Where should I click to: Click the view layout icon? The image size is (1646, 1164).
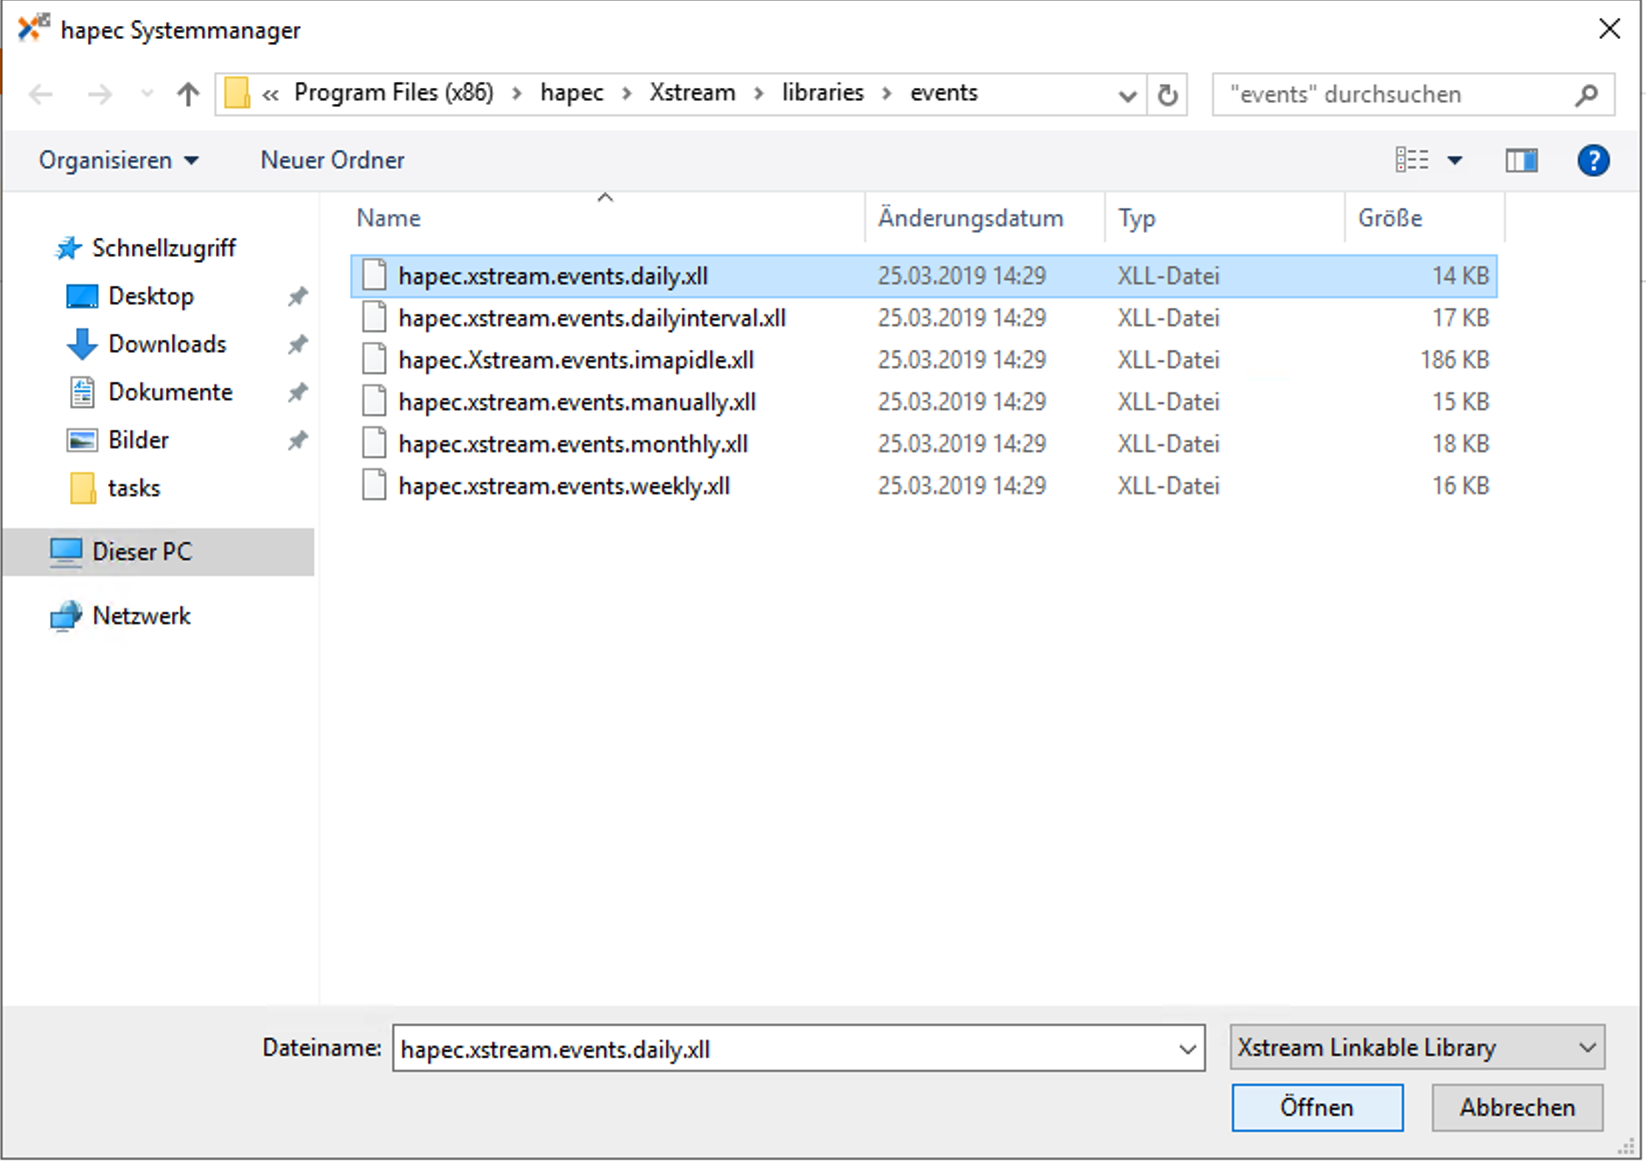point(1412,160)
